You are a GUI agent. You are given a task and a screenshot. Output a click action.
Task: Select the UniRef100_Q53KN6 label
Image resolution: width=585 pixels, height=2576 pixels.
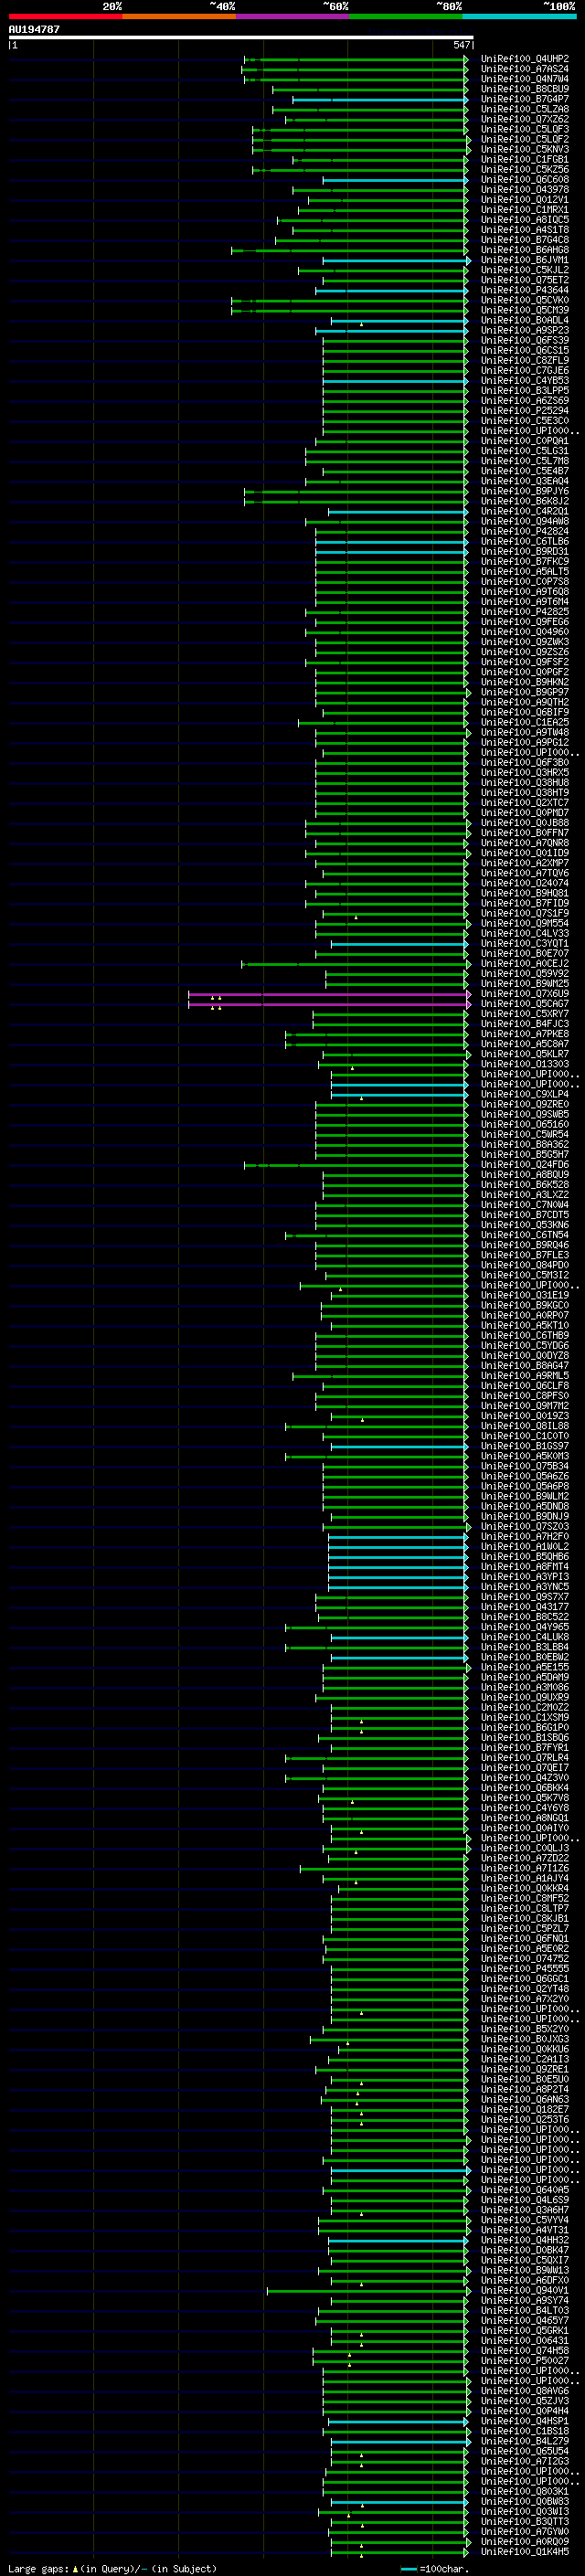(524, 1225)
